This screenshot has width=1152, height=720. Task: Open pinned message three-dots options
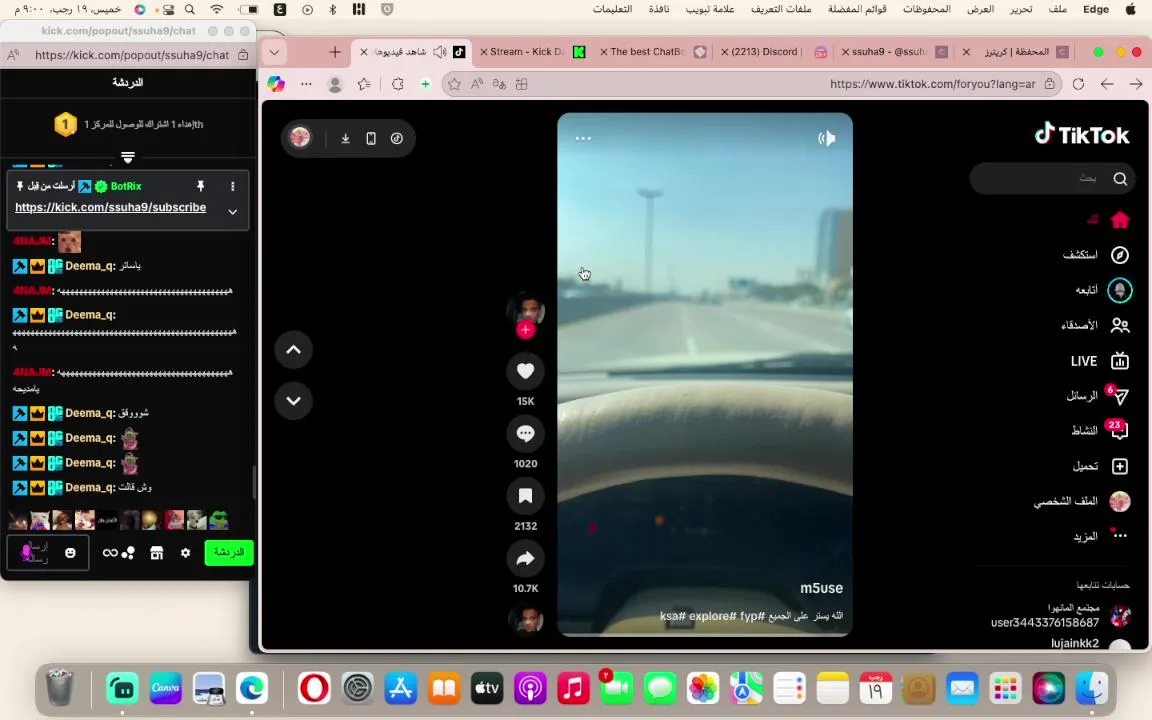(x=232, y=186)
